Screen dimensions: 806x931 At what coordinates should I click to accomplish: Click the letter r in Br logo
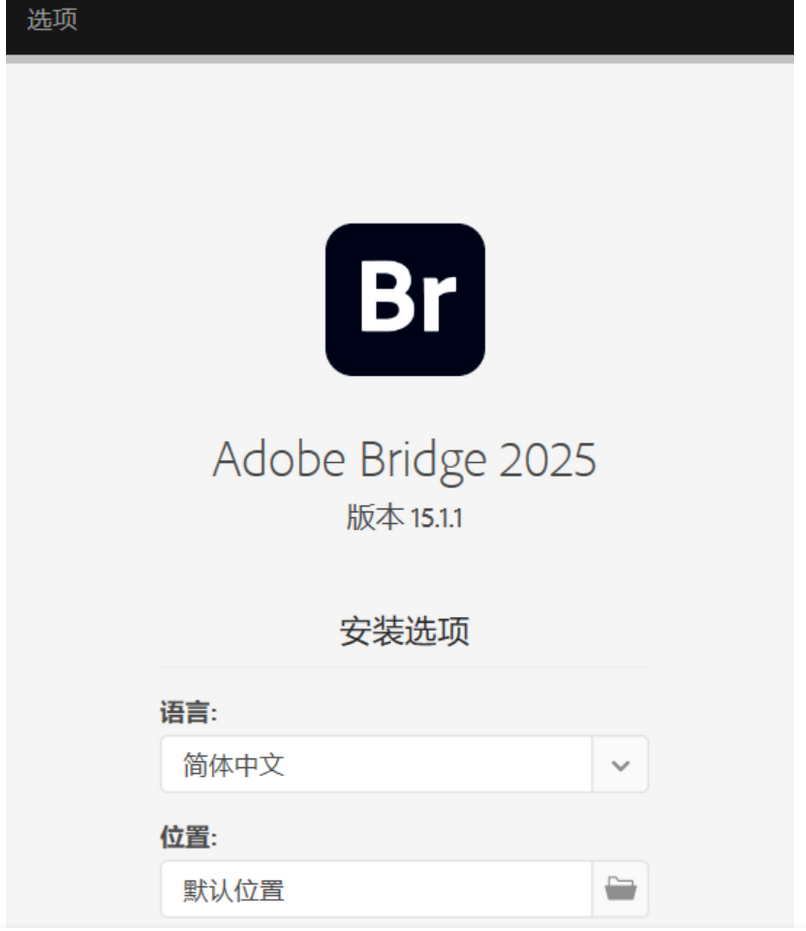tap(438, 304)
